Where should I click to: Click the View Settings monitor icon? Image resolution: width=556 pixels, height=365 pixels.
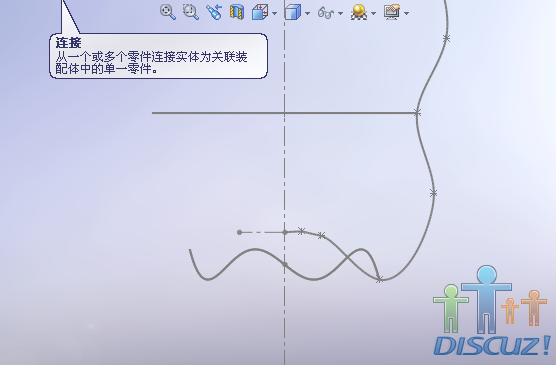coord(392,12)
